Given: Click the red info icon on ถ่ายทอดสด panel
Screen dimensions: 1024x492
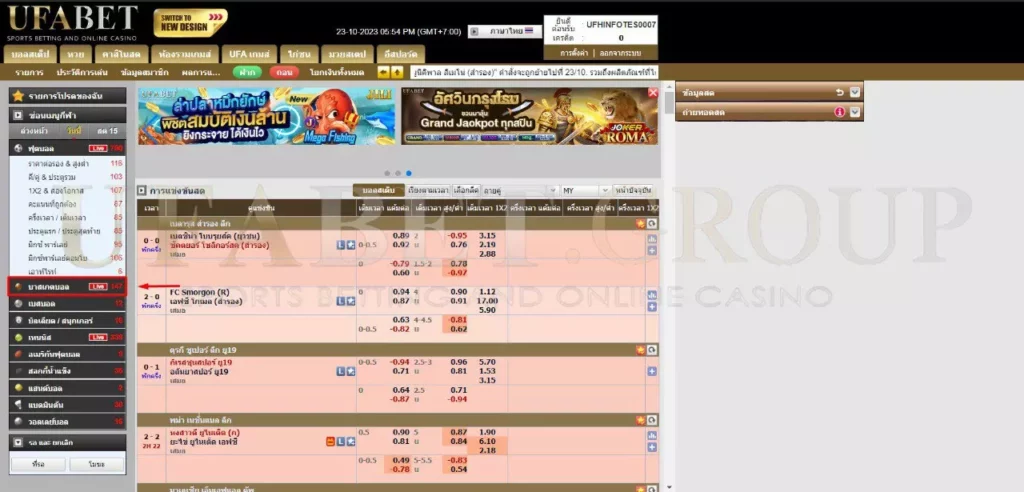Looking at the screenshot, I should click(840, 112).
